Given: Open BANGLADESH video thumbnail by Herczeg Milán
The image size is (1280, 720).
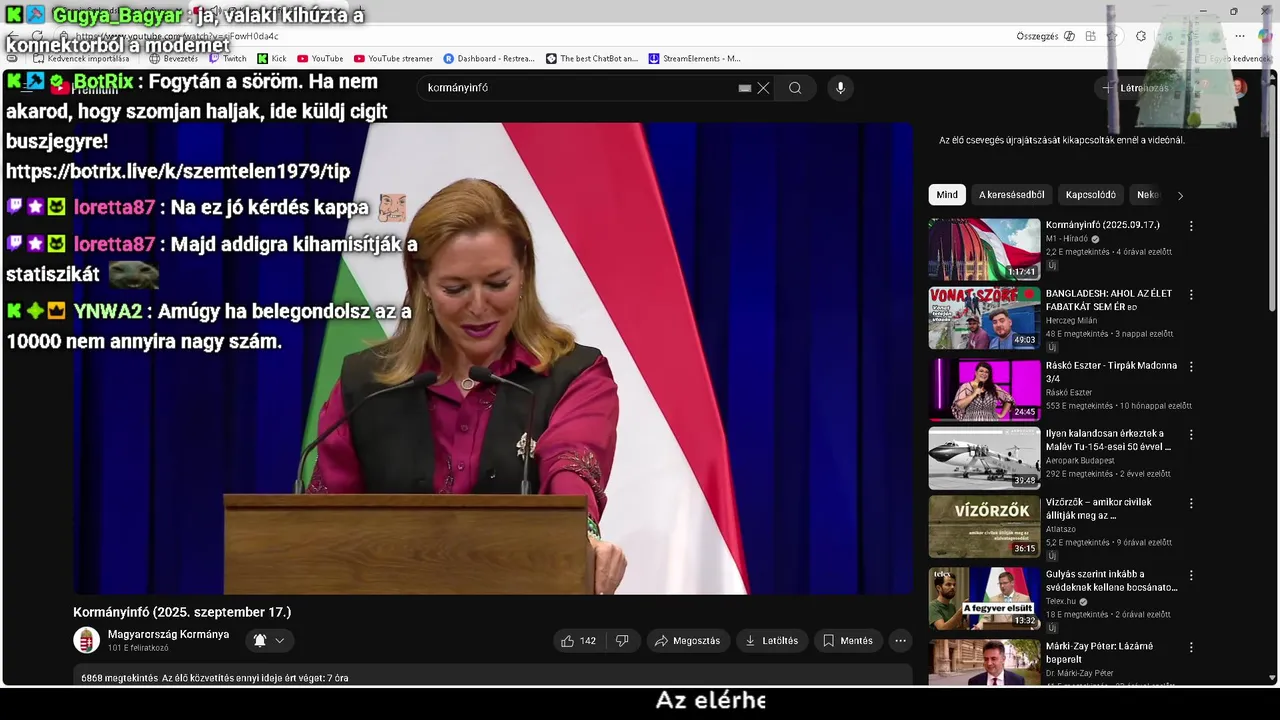Looking at the screenshot, I should point(984,318).
